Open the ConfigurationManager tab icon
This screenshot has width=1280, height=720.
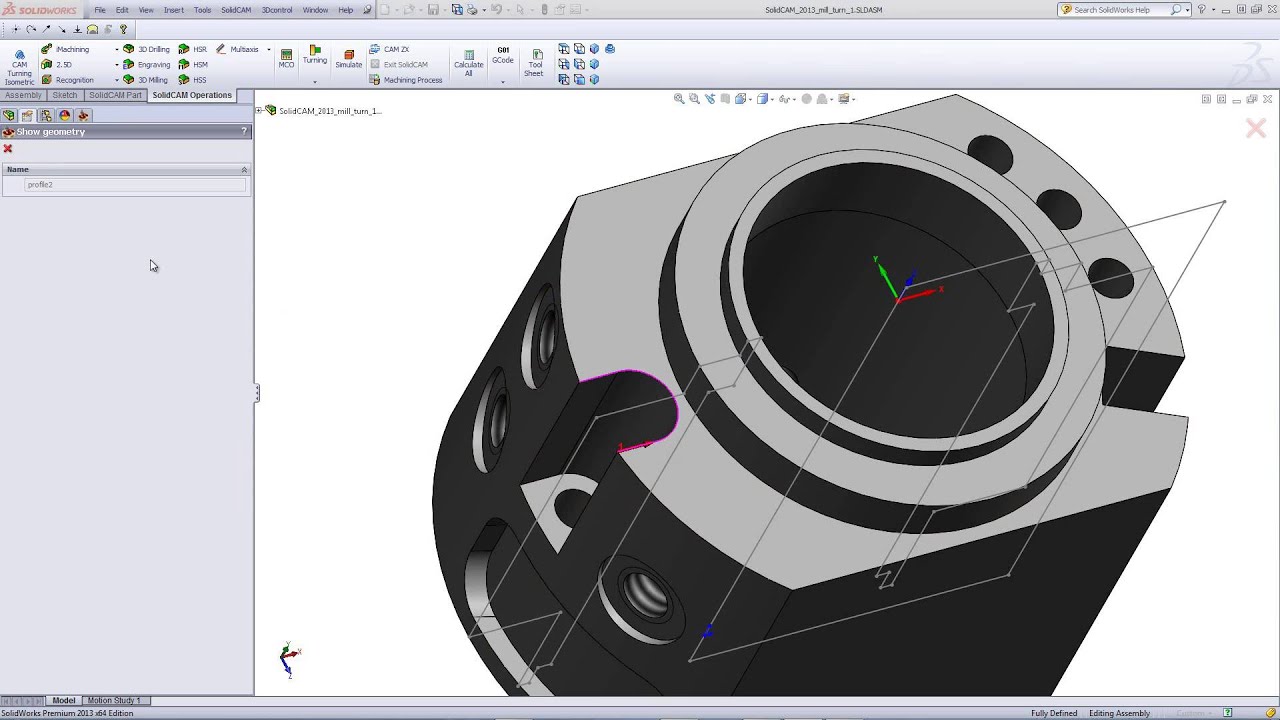coord(46,116)
